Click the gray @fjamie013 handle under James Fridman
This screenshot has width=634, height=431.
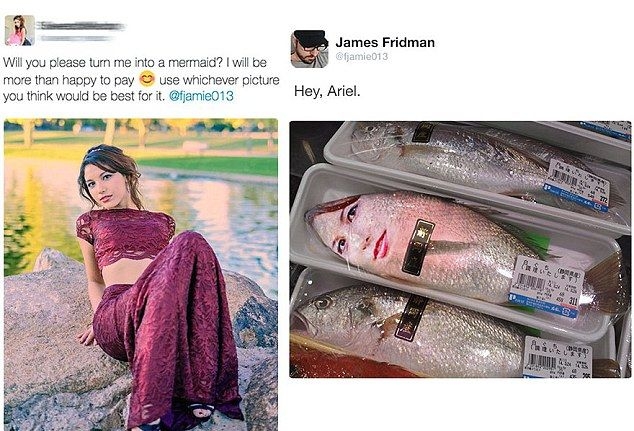[x=361, y=57]
